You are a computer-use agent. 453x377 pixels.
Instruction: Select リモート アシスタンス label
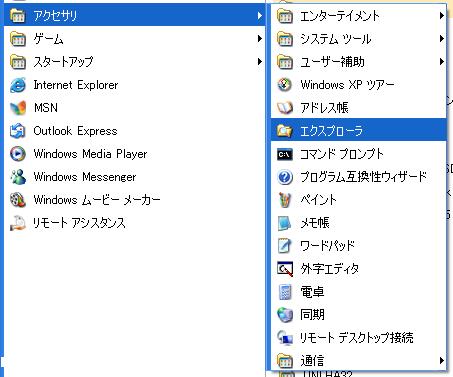point(79,223)
